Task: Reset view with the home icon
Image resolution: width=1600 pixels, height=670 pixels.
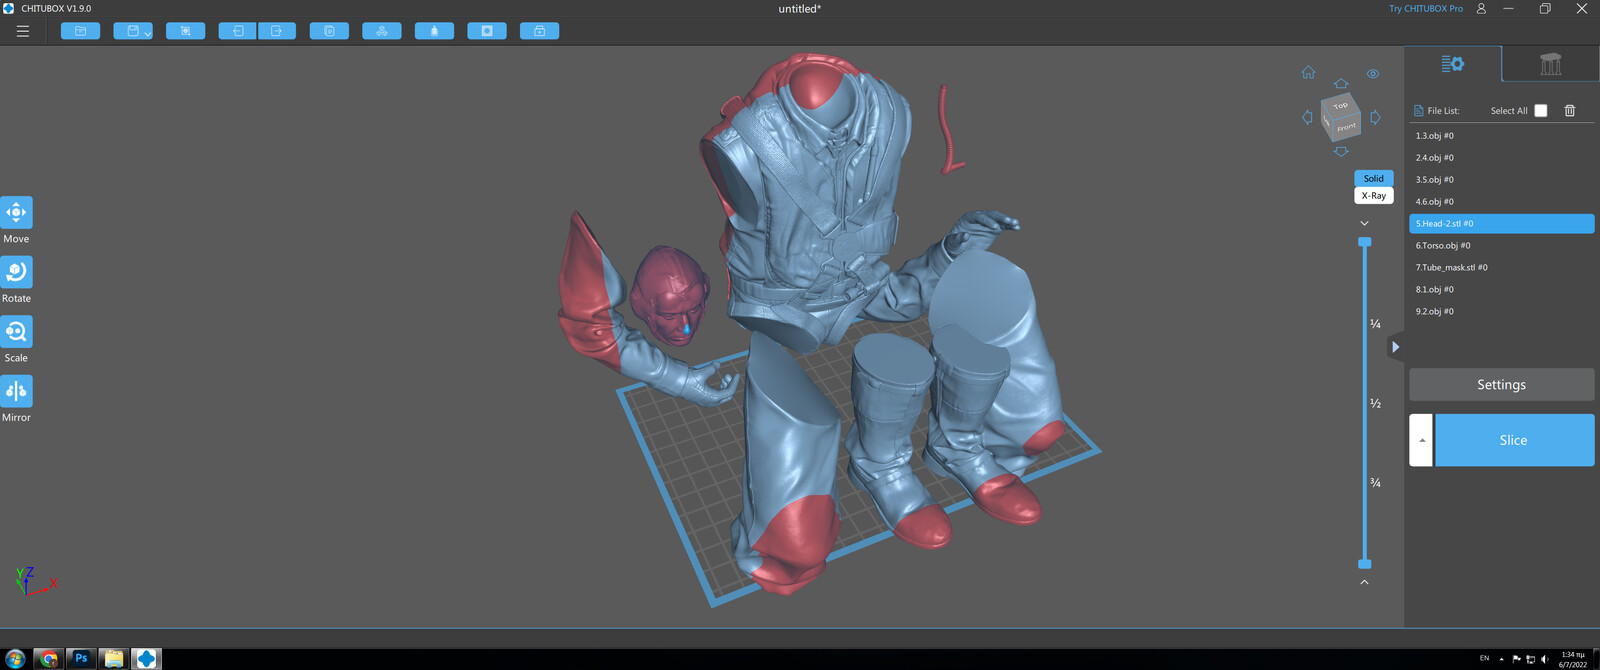Action: point(1308,72)
